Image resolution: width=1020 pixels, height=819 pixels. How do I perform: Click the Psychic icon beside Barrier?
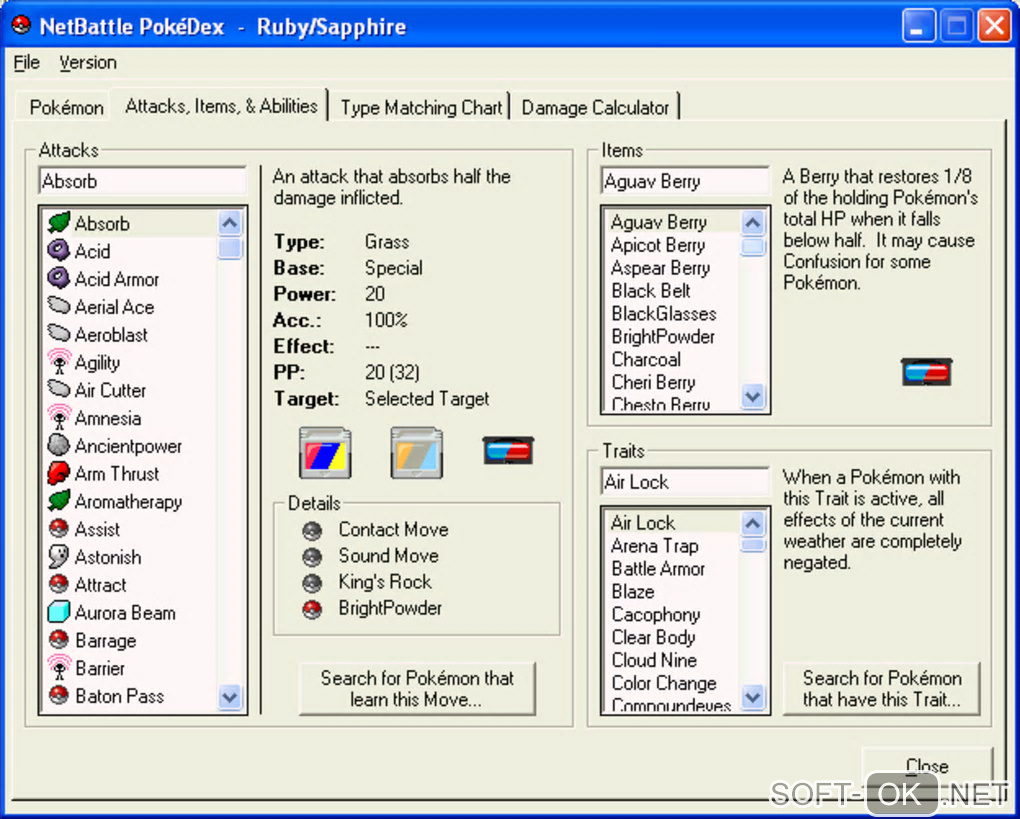click(x=59, y=667)
